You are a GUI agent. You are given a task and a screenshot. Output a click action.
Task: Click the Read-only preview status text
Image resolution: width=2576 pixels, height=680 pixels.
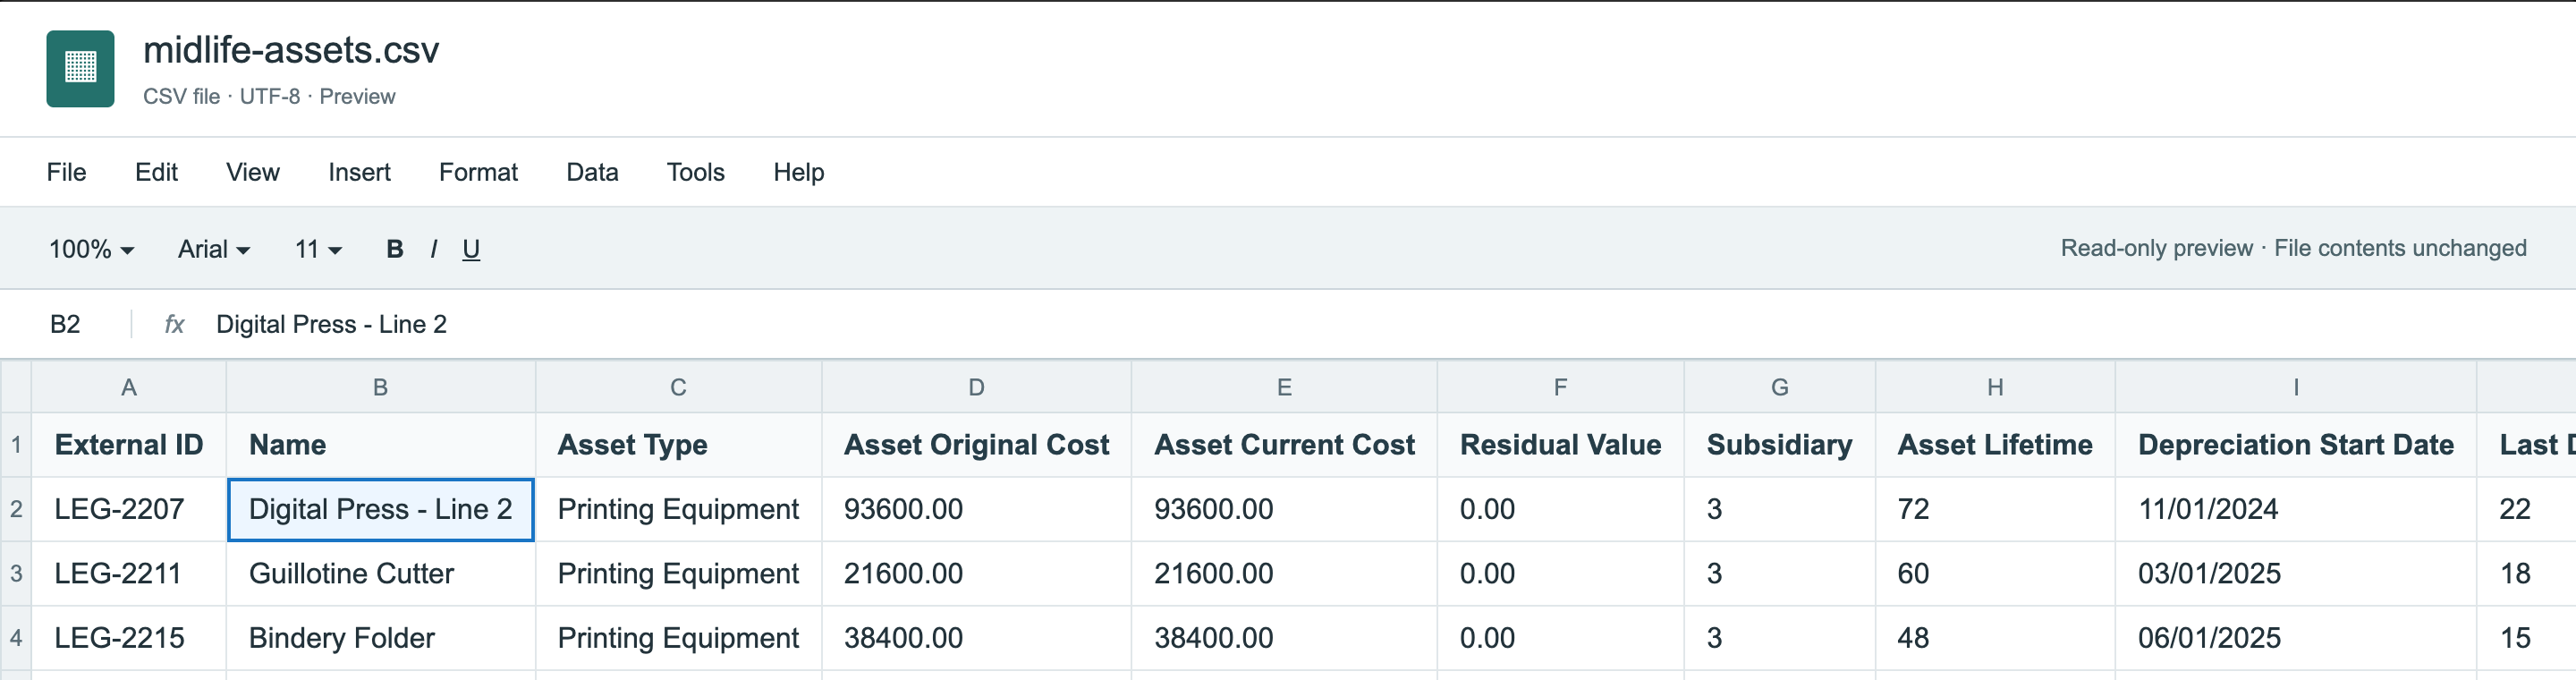(2293, 248)
